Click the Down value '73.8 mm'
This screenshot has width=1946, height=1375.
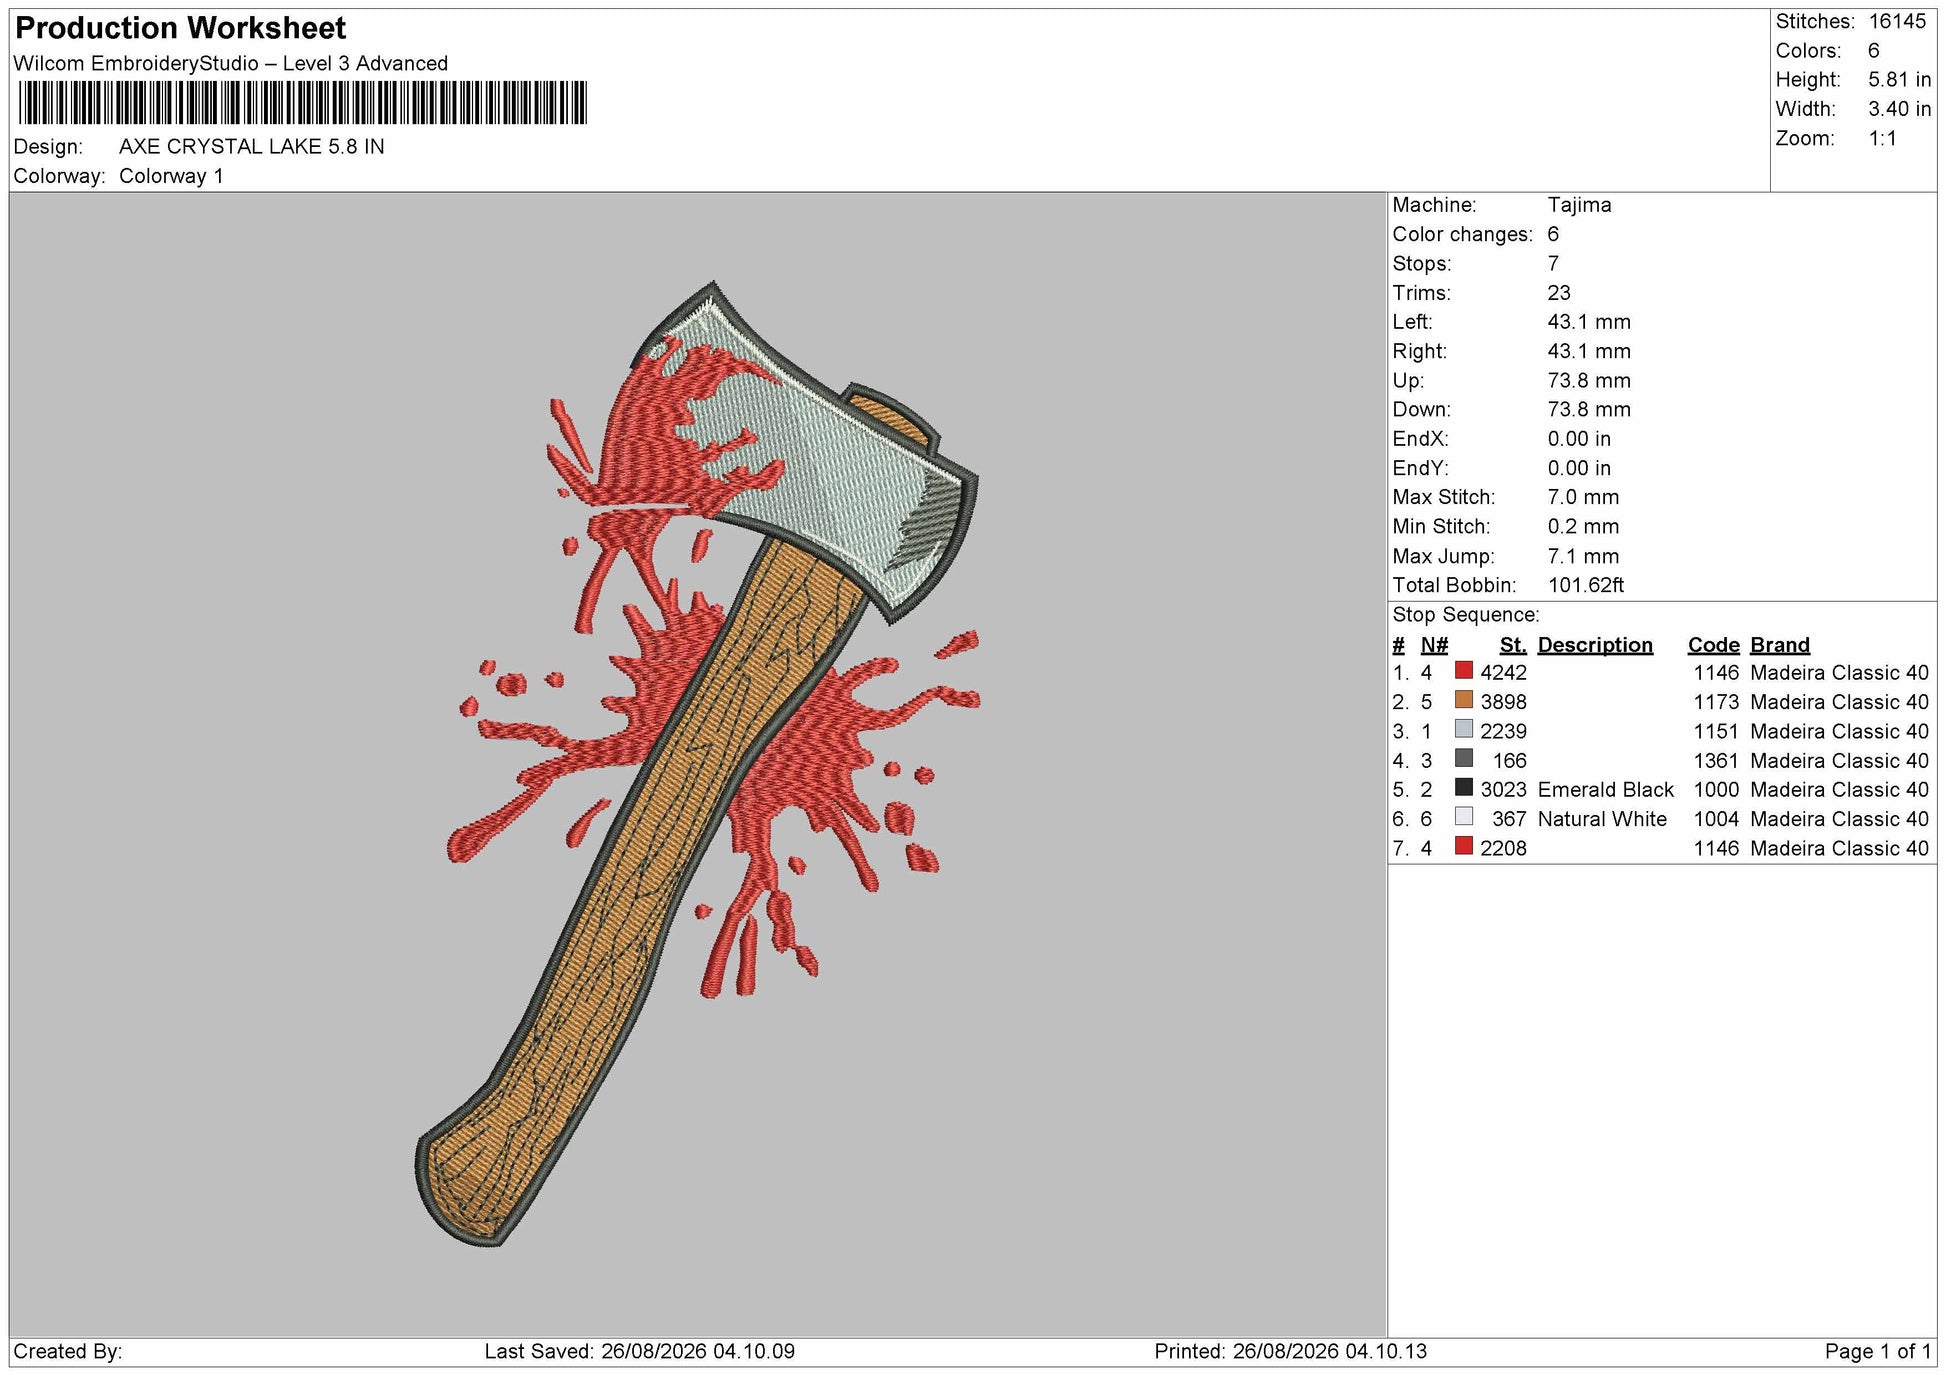coord(1589,410)
